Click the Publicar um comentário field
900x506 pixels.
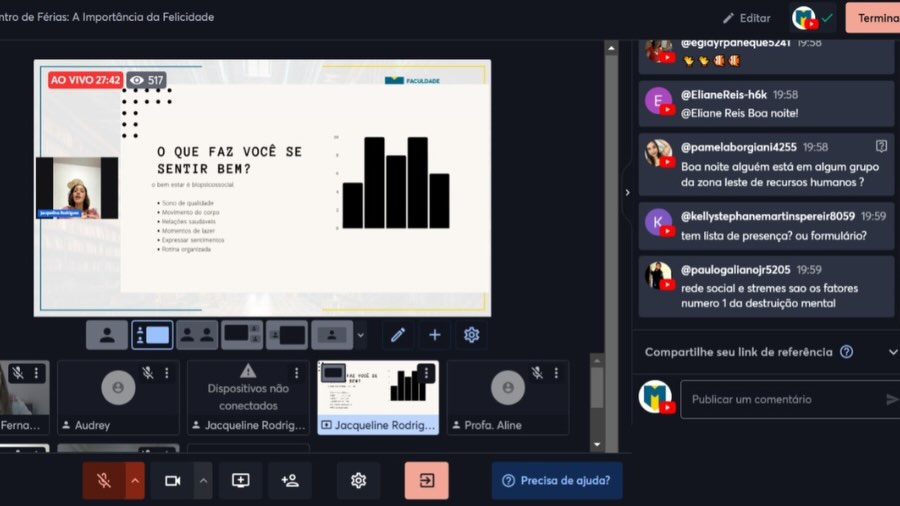point(780,399)
